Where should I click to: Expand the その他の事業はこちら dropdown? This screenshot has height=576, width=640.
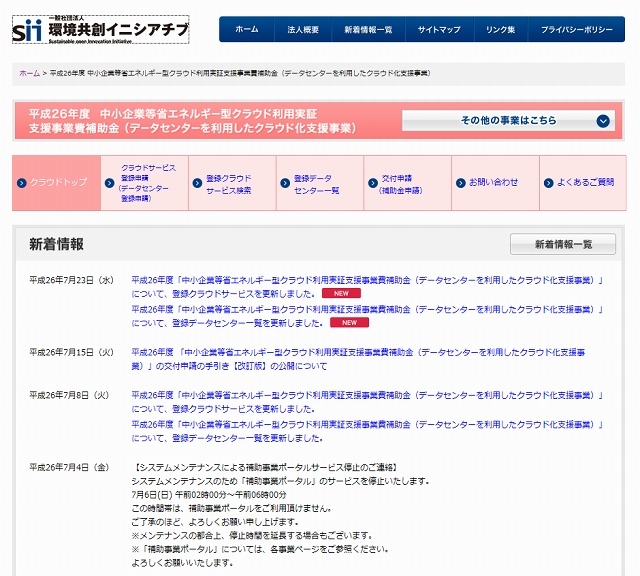click(509, 120)
